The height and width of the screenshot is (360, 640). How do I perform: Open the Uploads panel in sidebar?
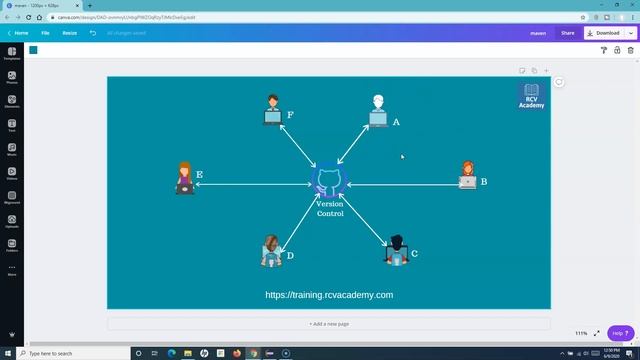click(x=12, y=222)
